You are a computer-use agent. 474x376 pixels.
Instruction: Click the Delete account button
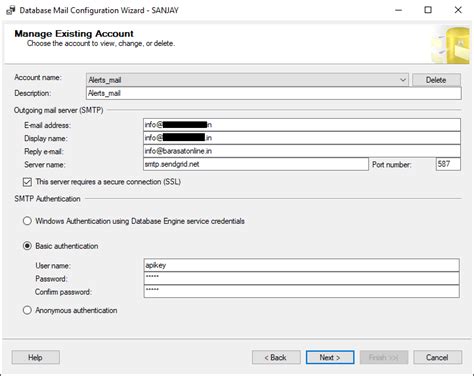click(x=436, y=80)
